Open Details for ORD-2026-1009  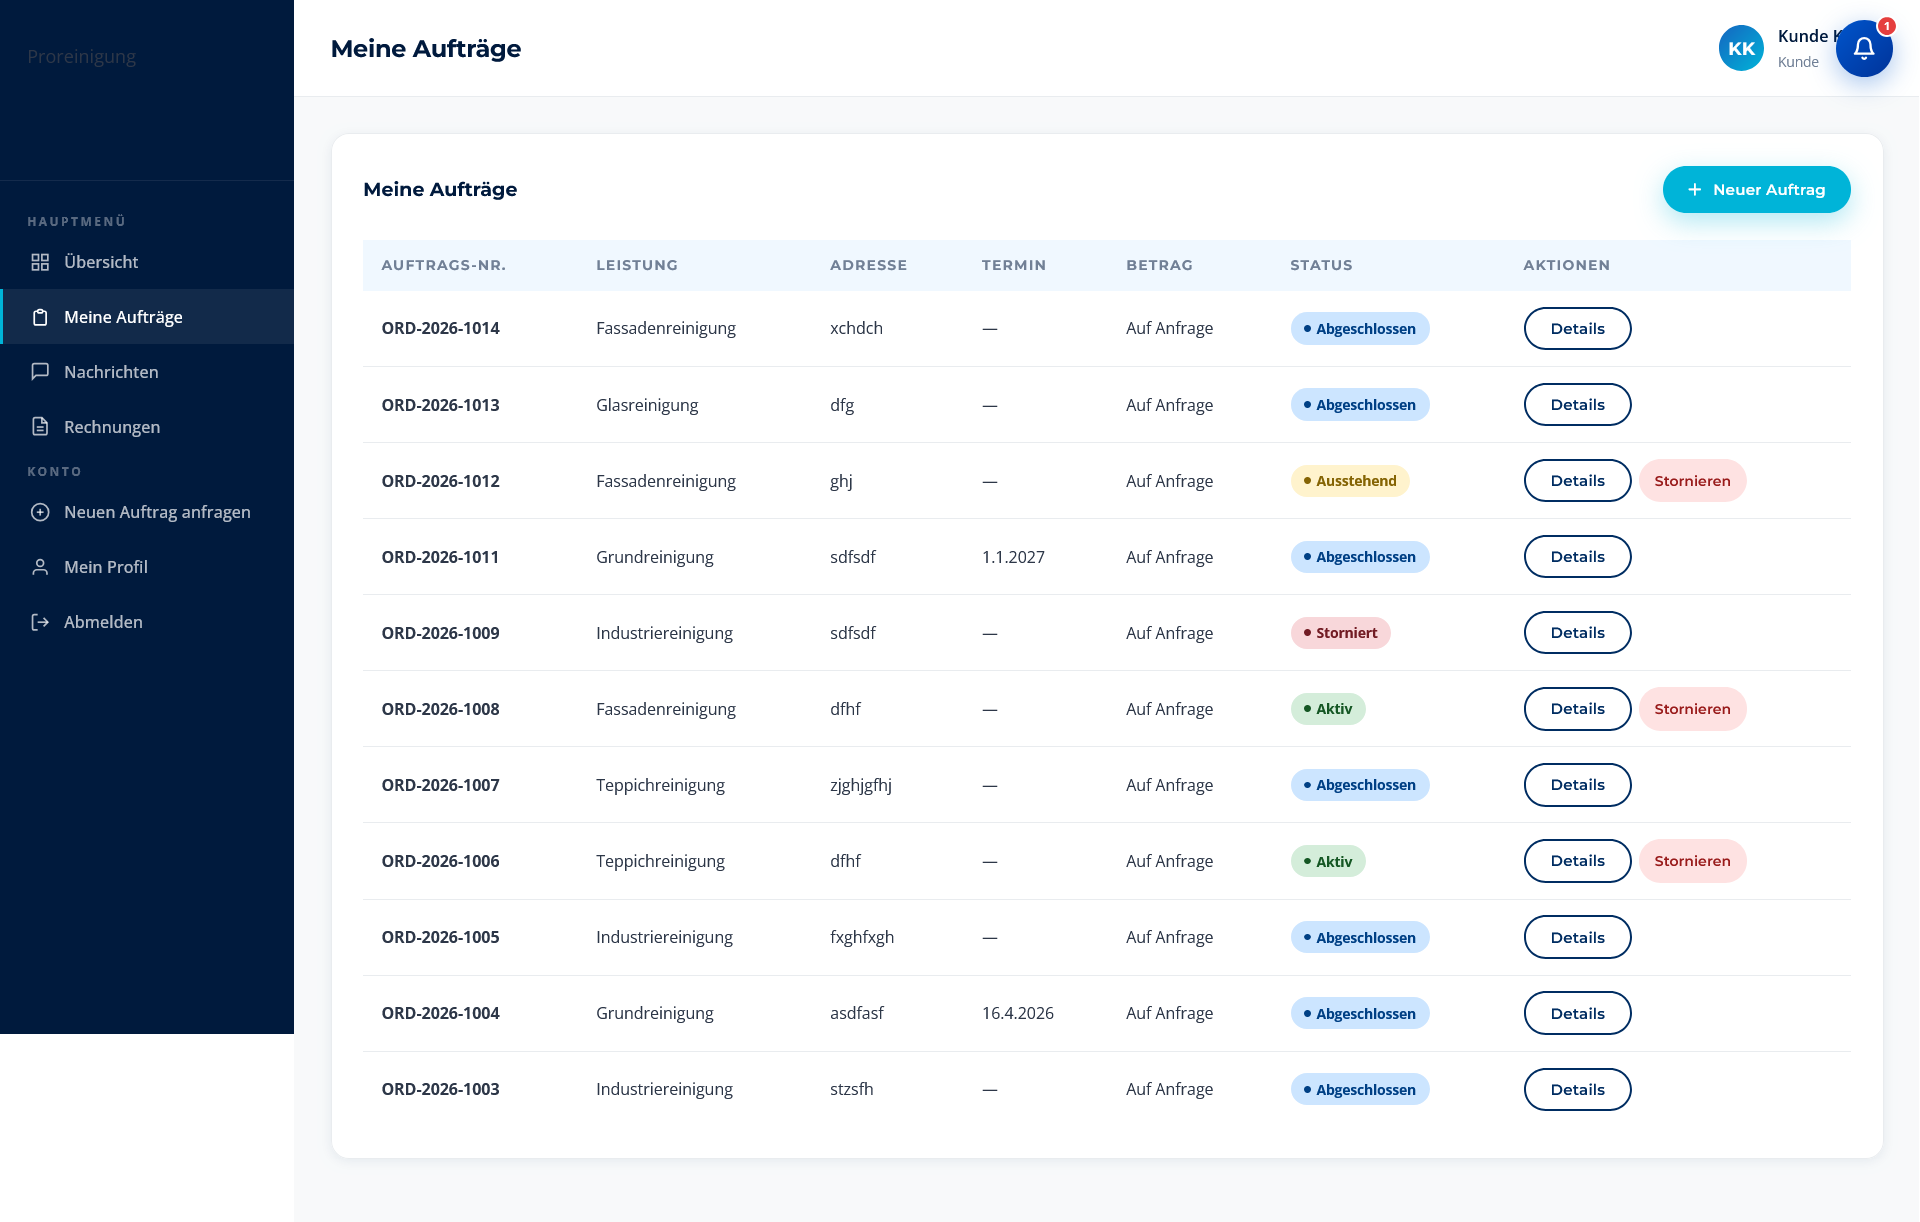1577,633
